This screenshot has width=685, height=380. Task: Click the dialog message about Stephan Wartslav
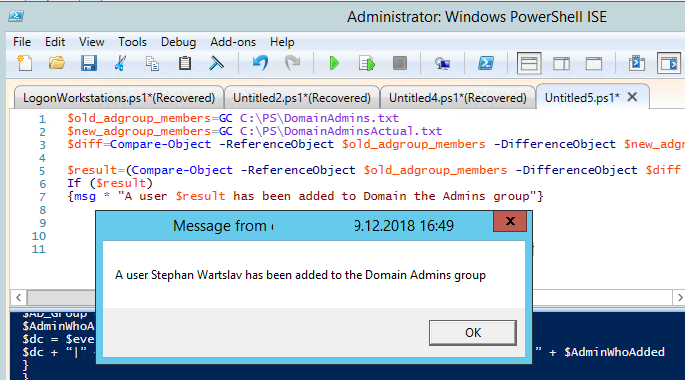300,275
